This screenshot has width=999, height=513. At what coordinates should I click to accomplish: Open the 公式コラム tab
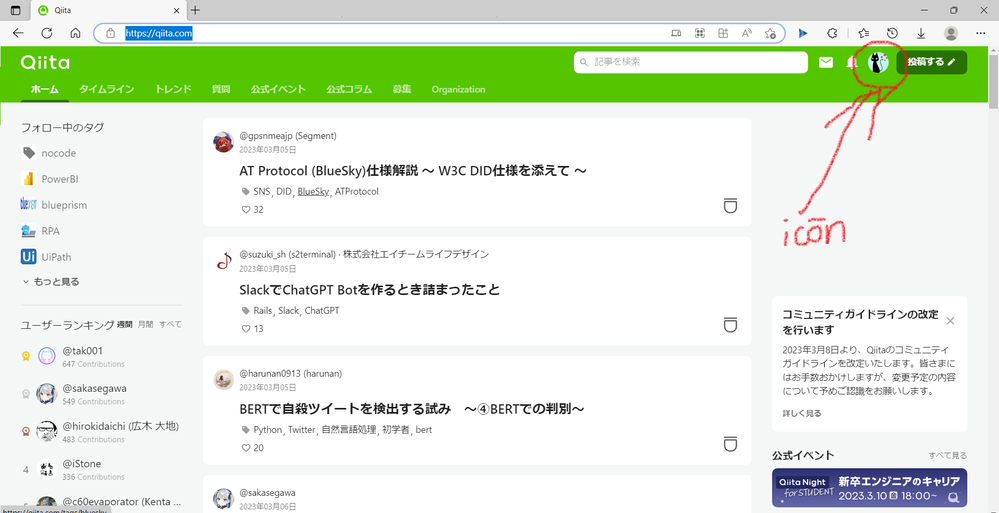pos(349,89)
